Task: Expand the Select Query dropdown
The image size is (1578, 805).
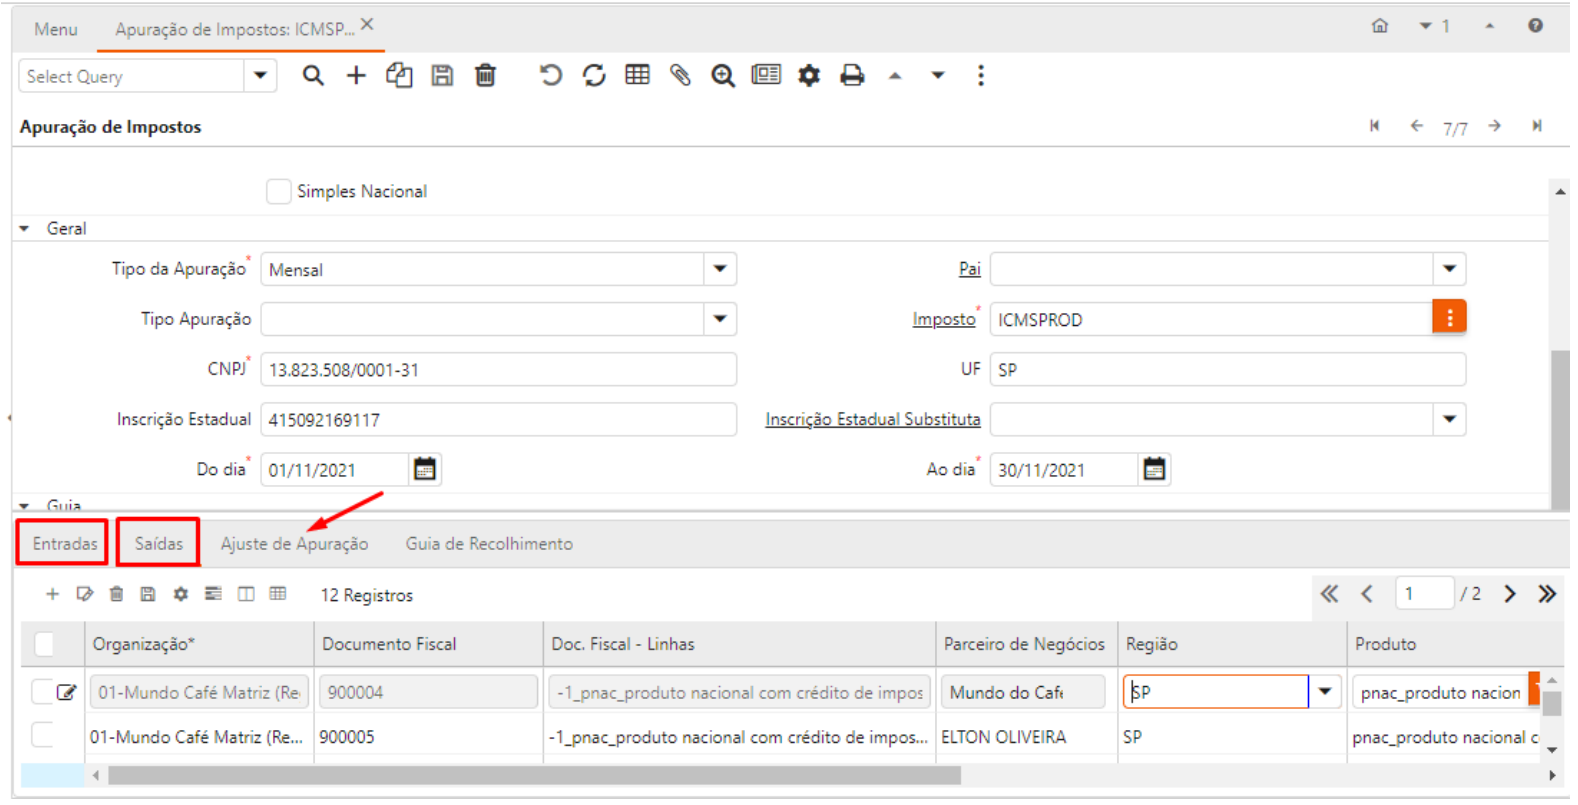Action: [260, 76]
